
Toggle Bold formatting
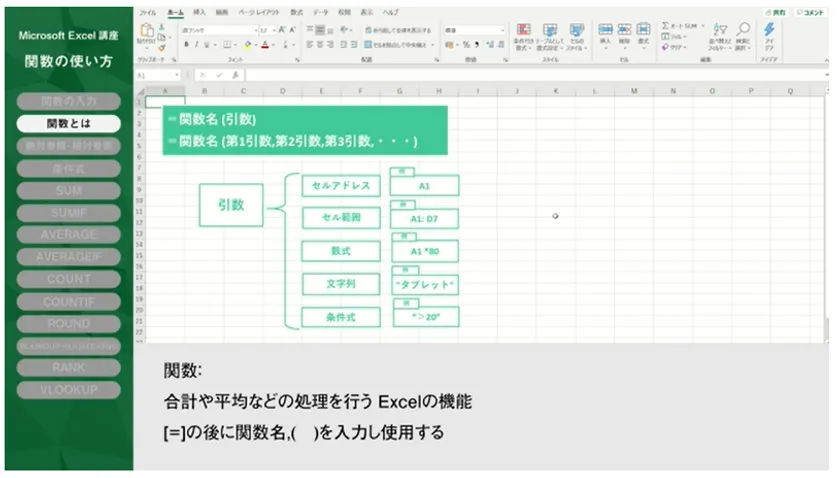[186, 45]
